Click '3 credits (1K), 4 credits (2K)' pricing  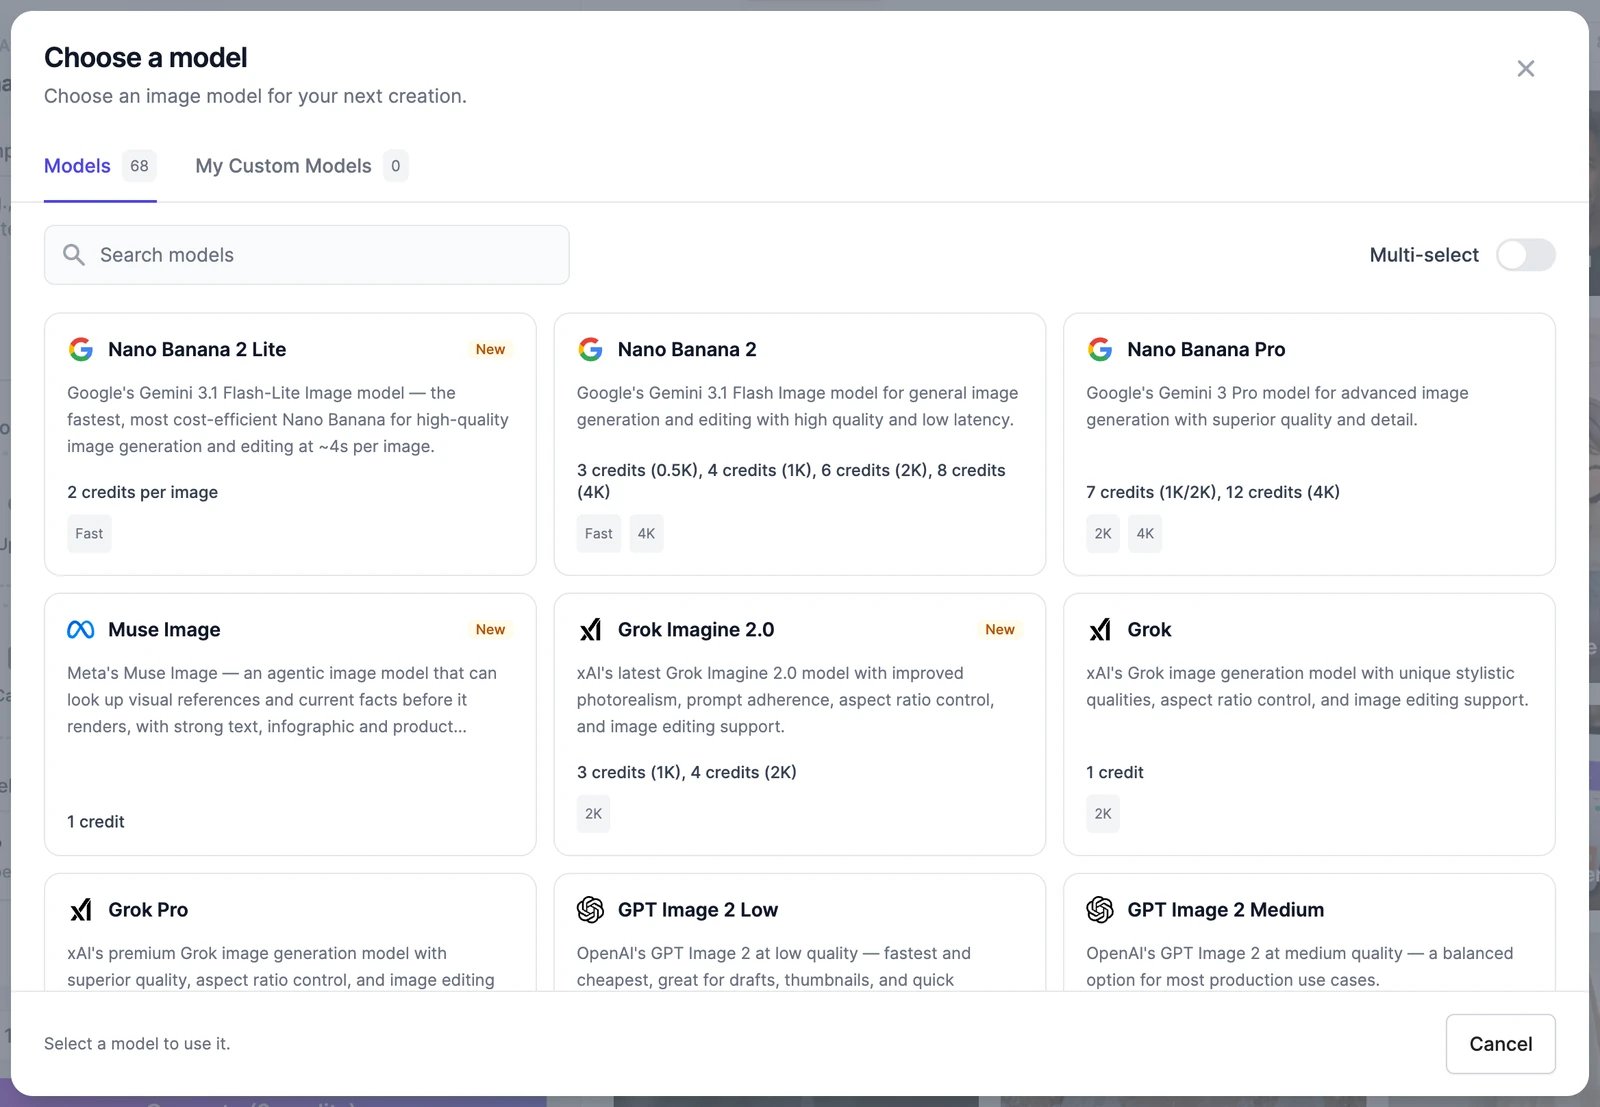687,772
